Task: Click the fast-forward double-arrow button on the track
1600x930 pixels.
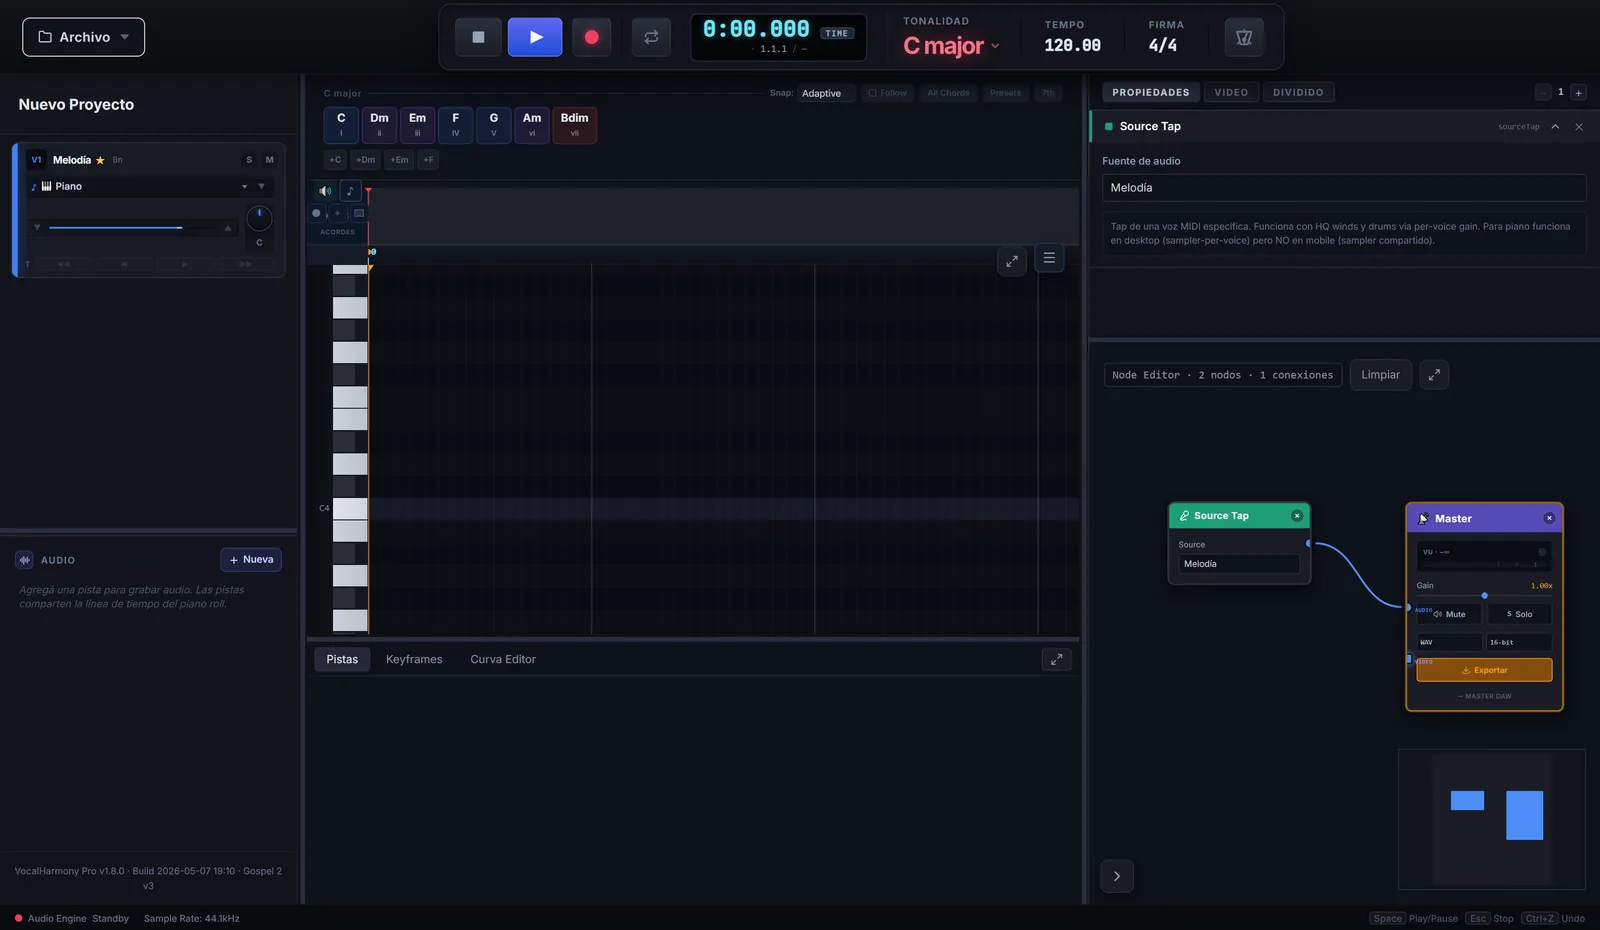Action: coord(245,264)
